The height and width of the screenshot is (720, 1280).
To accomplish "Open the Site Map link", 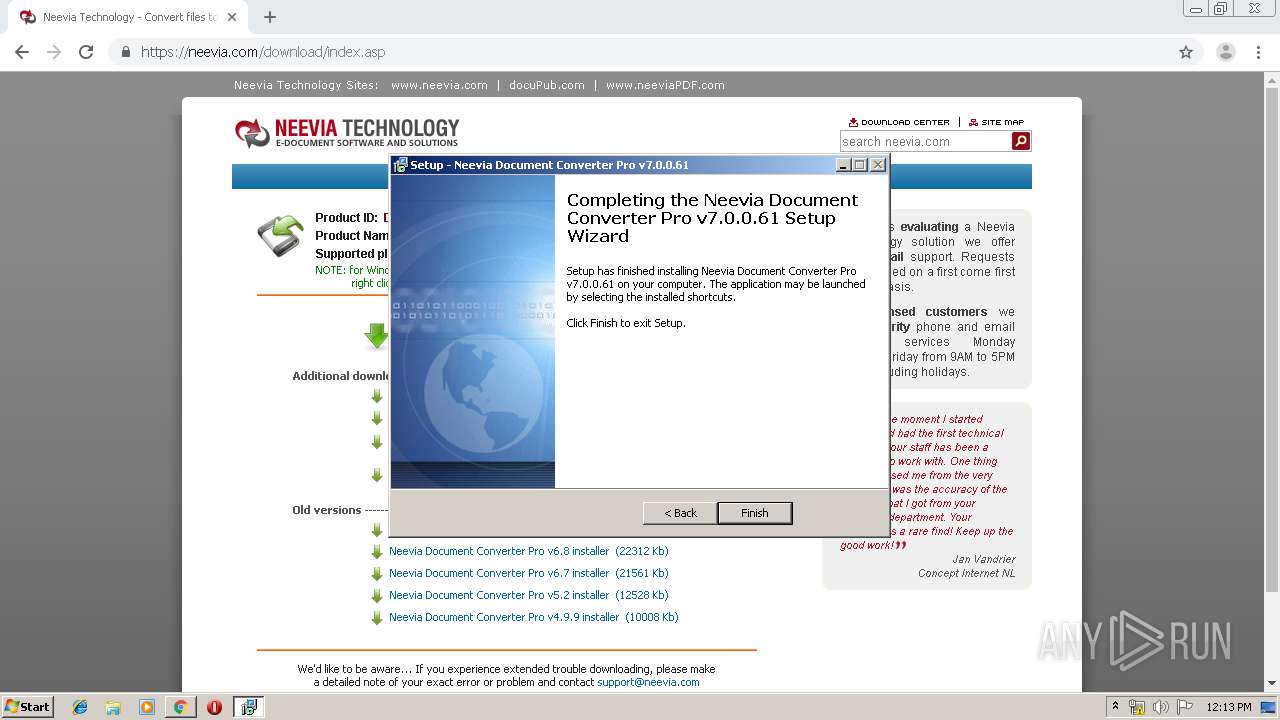I will coord(996,122).
